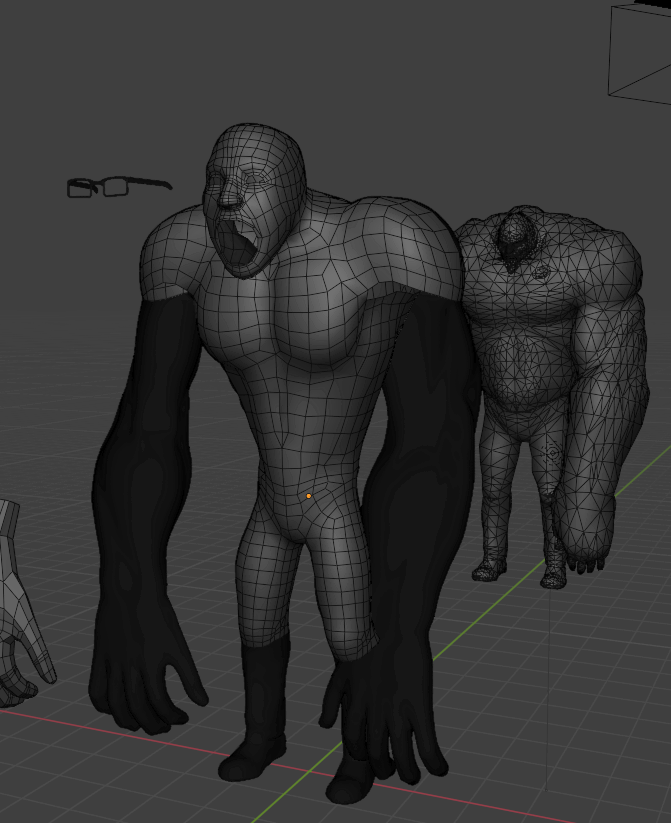Click the foreground character's open mouth

click(240, 250)
